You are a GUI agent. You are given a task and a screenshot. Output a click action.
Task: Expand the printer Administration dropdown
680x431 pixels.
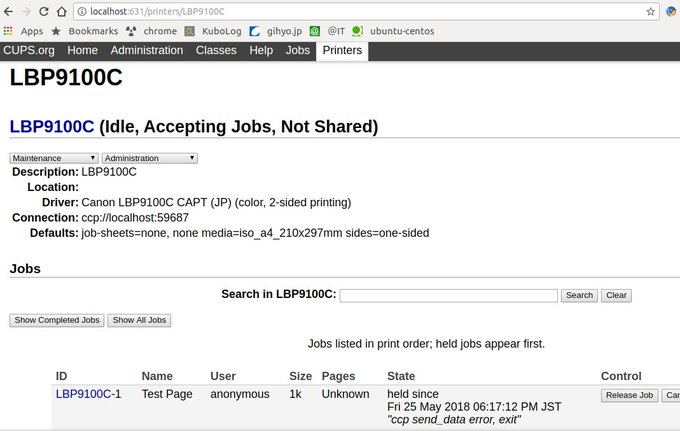click(x=150, y=158)
